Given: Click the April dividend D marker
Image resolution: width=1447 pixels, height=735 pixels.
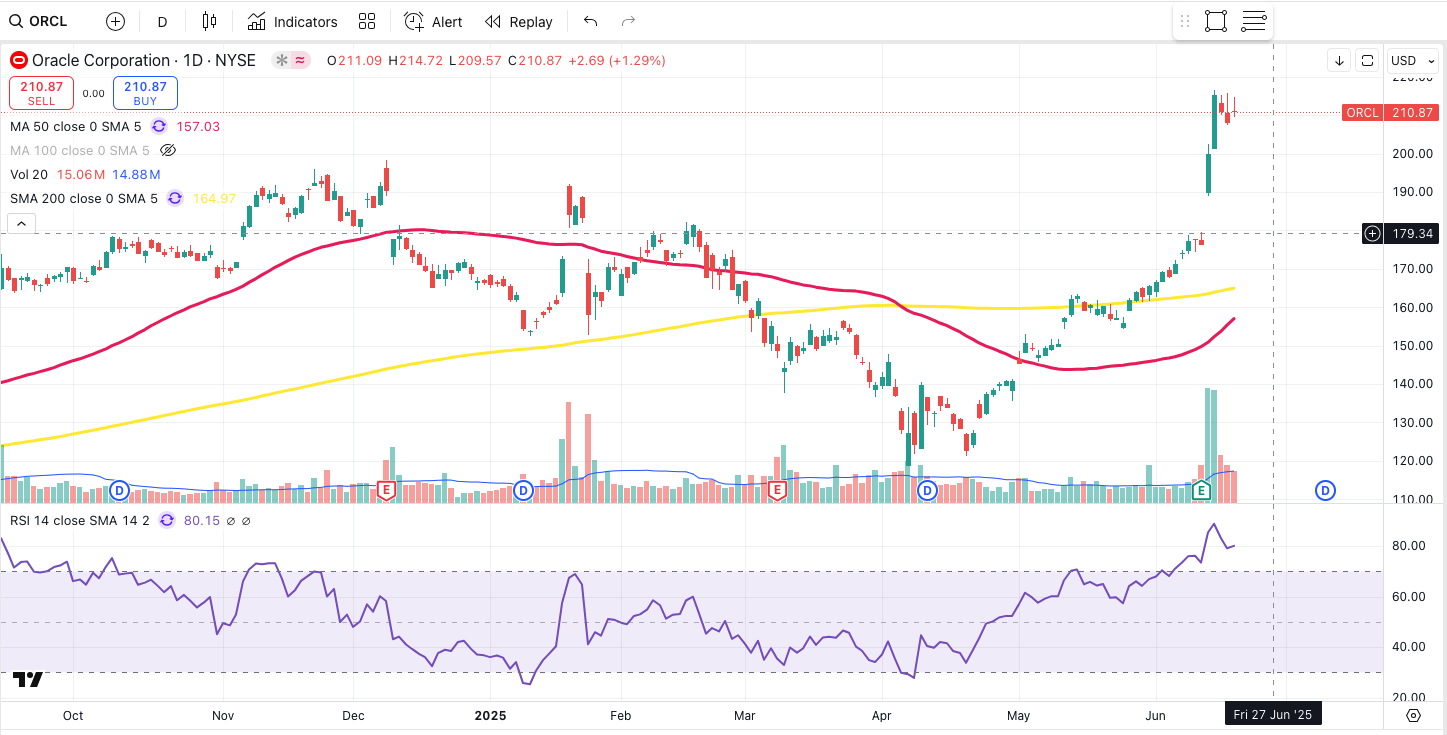Looking at the screenshot, I should click(x=927, y=490).
